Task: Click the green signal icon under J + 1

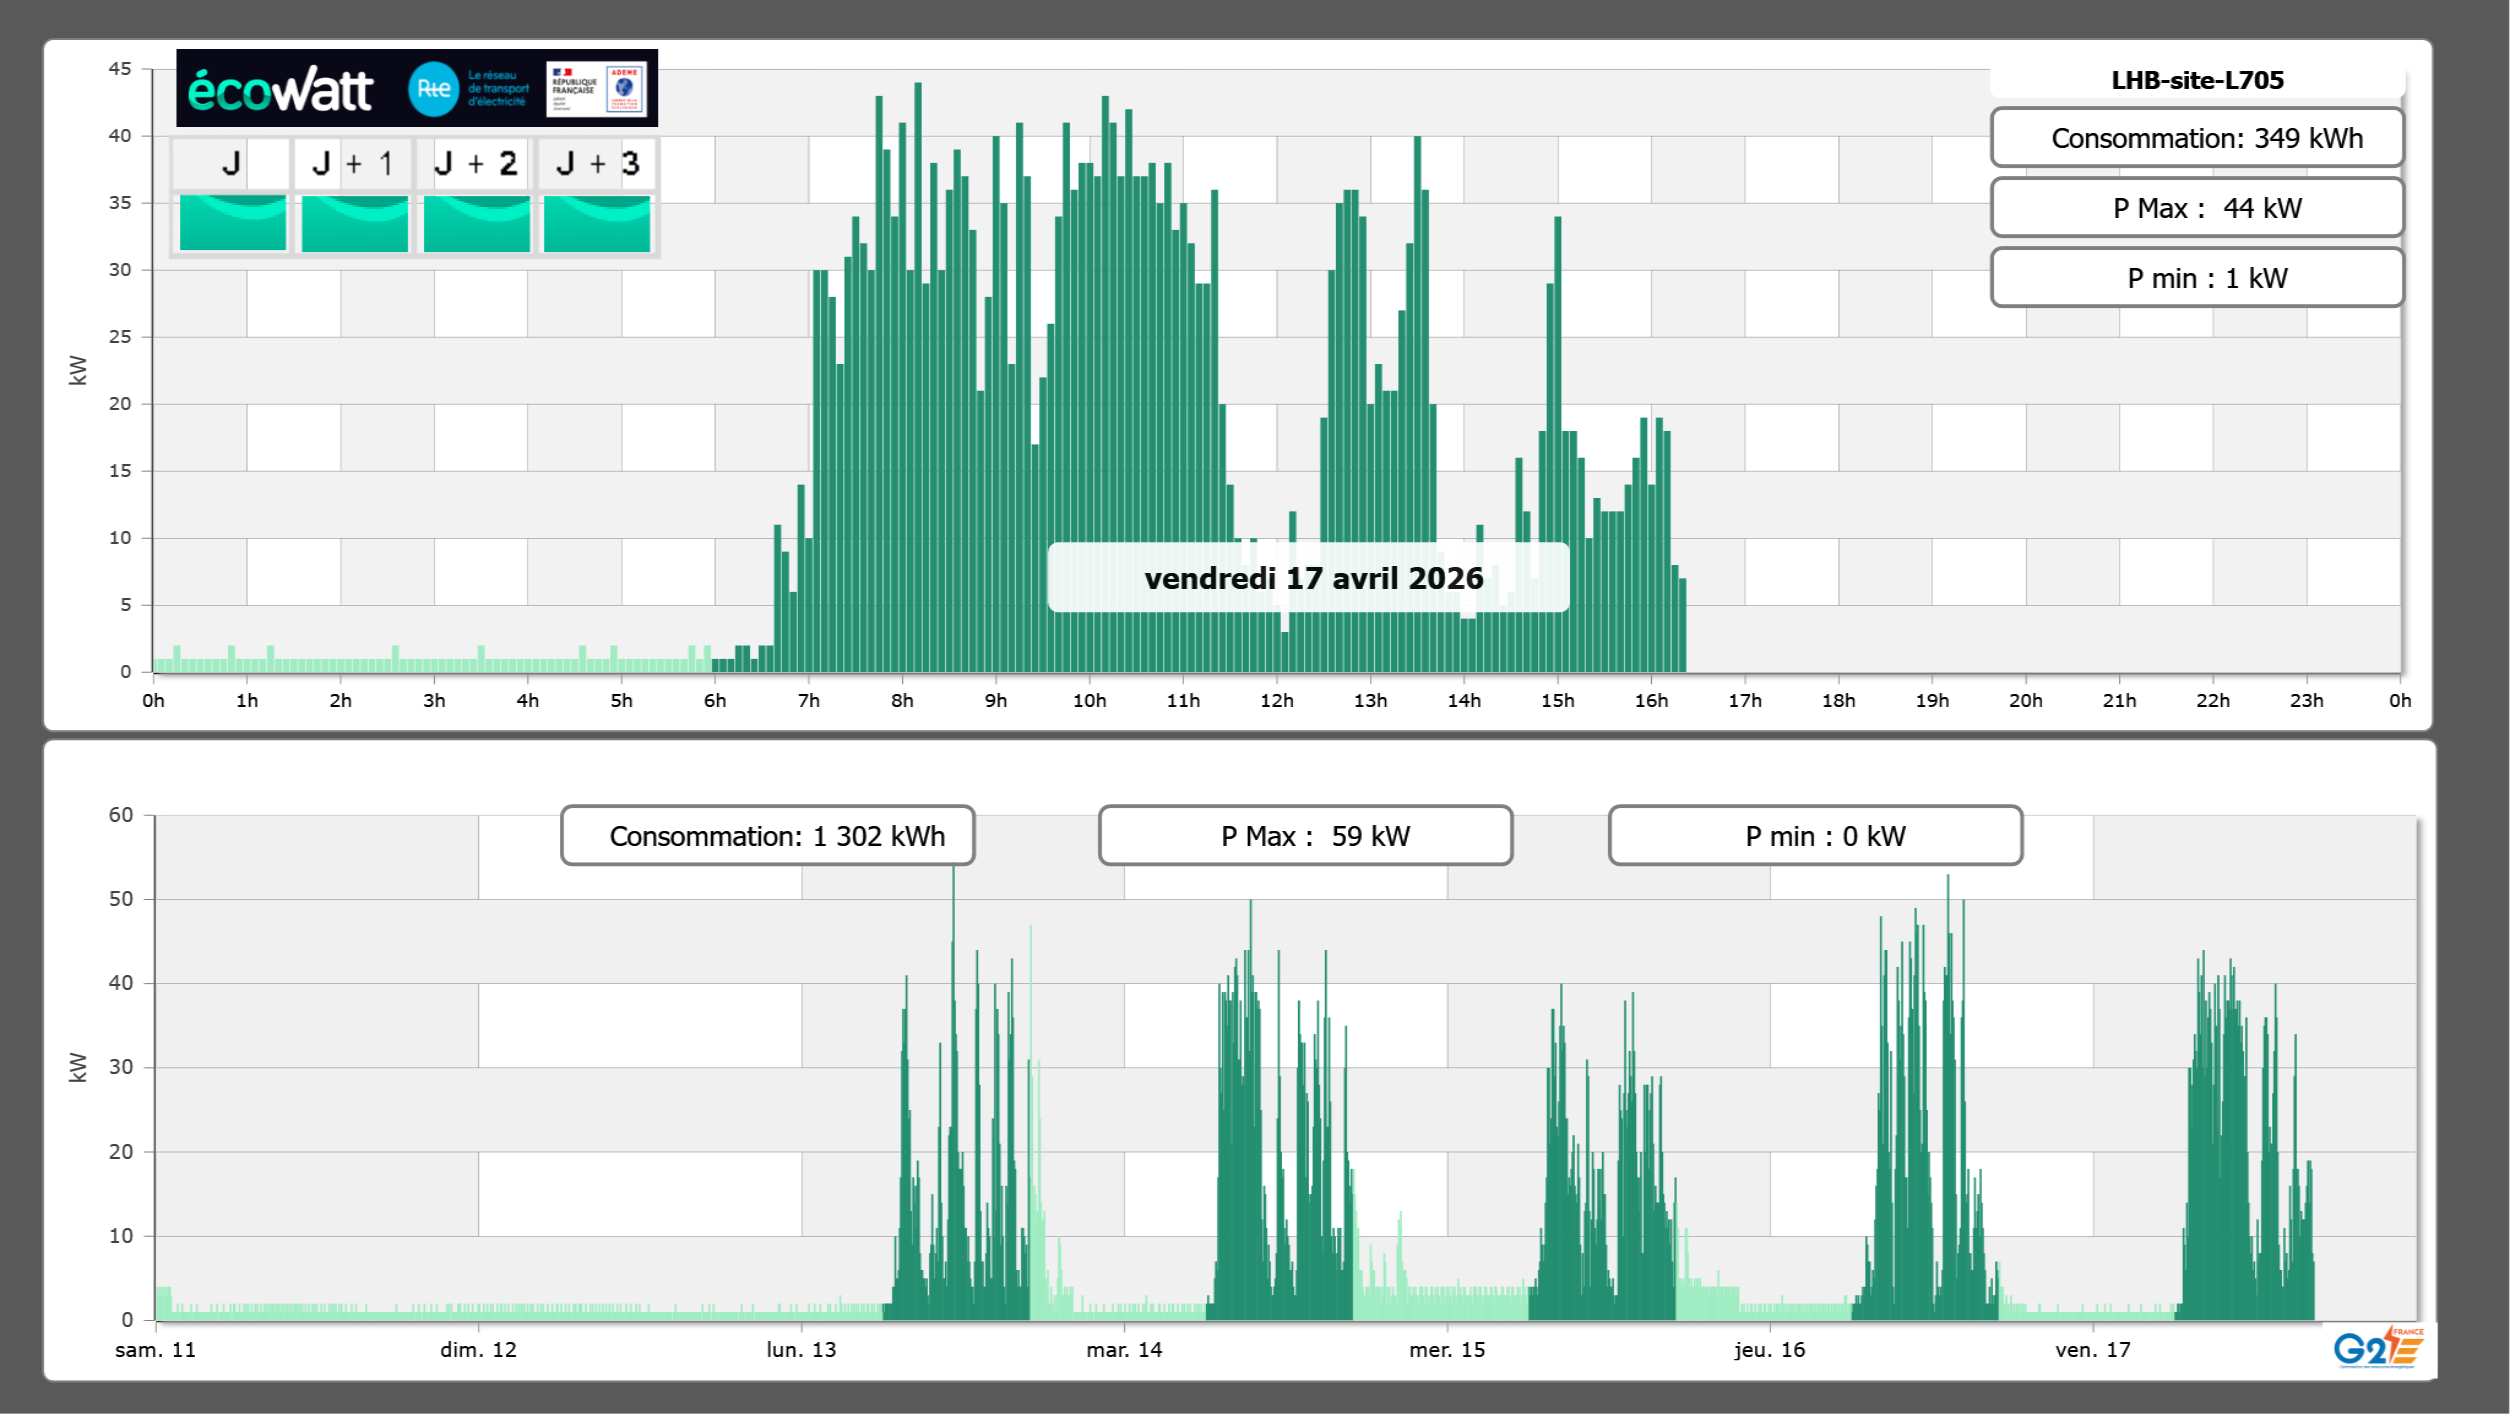Action: pos(354,223)
